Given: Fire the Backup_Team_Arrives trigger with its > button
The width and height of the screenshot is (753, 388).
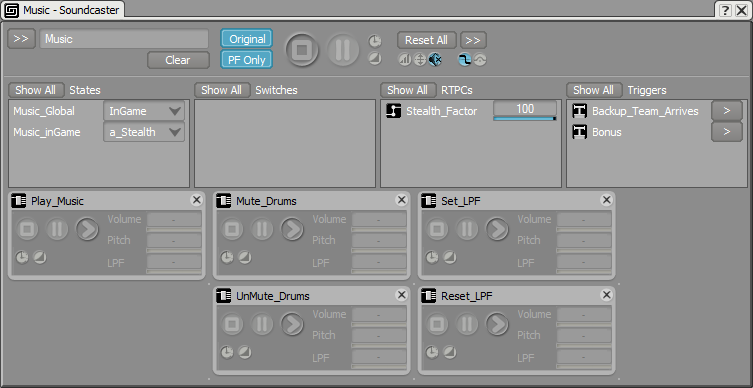Looking at the screenshot, I should click(x=727, y=111).
